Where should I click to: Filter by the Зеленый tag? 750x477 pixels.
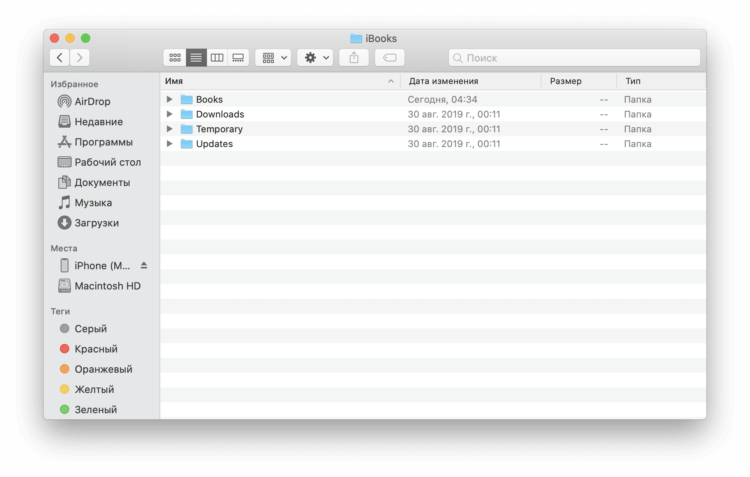point(88,409)
